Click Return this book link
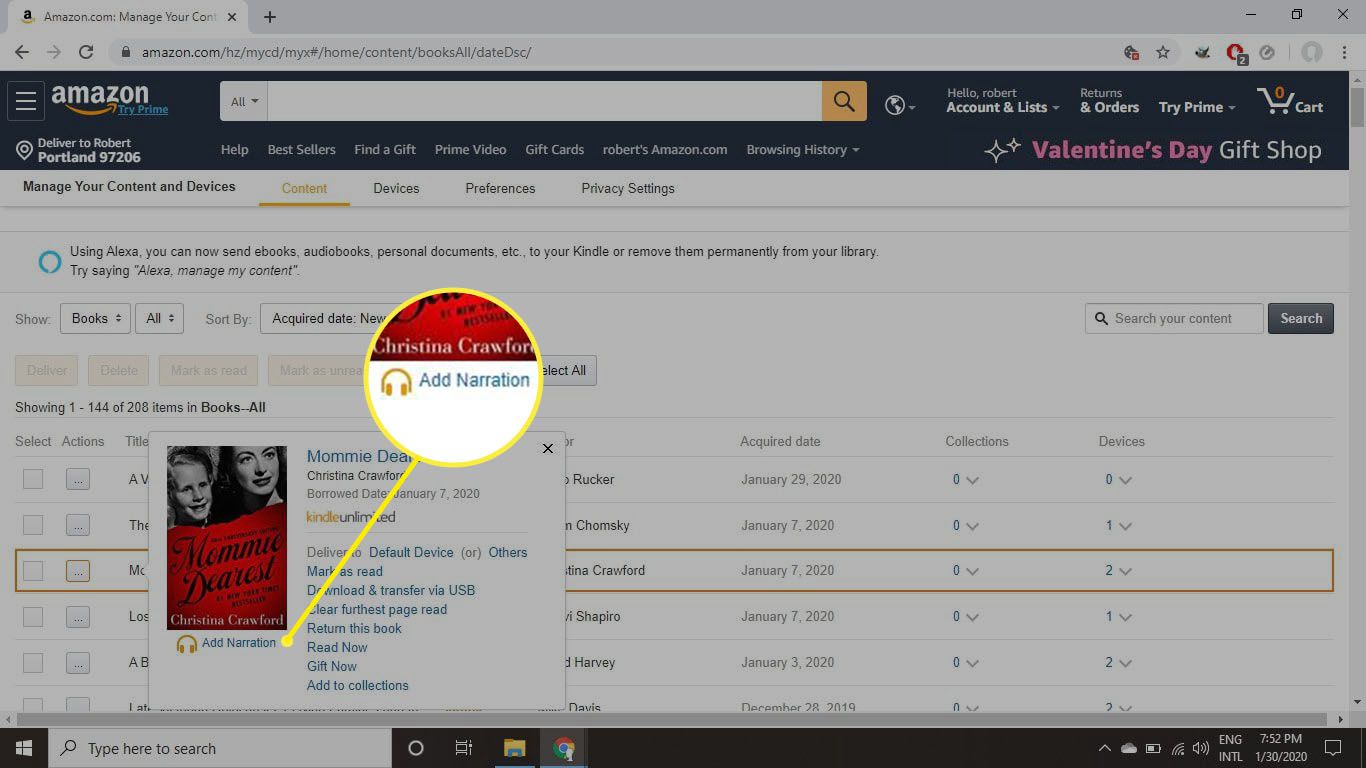Screen dimensions: 1366x768 pos(354,628)
